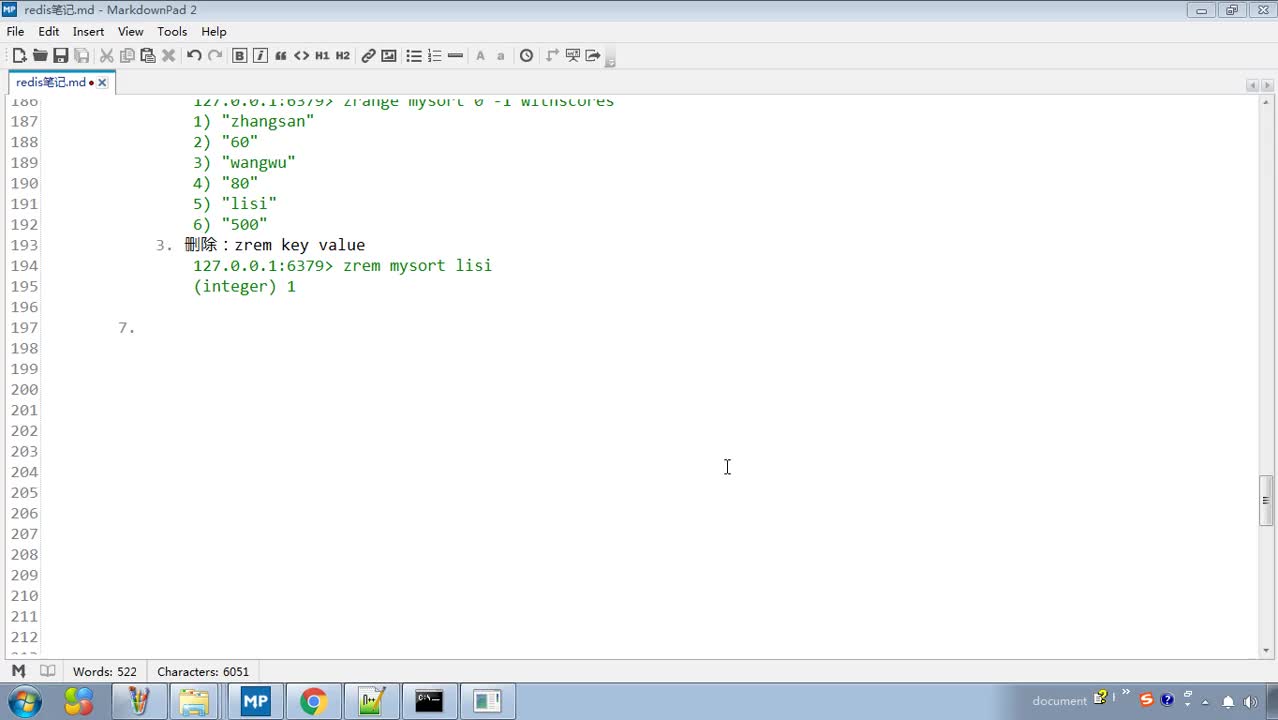This screenshot has width=1278, height=720.
Task: Click the editor scroll-down arrow
Action: pos(1266,650)
